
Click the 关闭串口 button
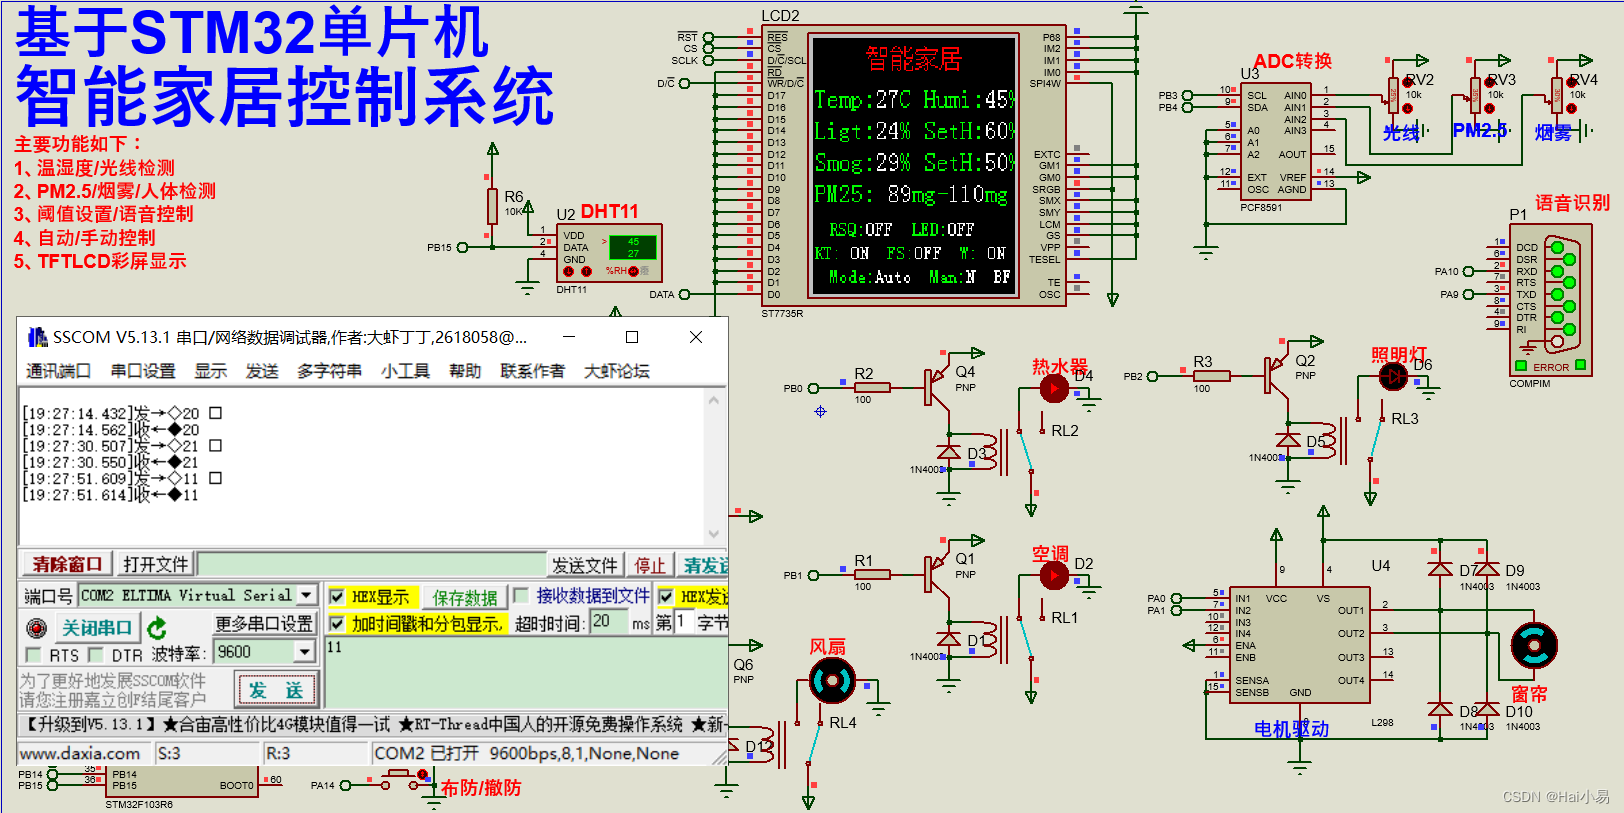(x=96, y=628)
